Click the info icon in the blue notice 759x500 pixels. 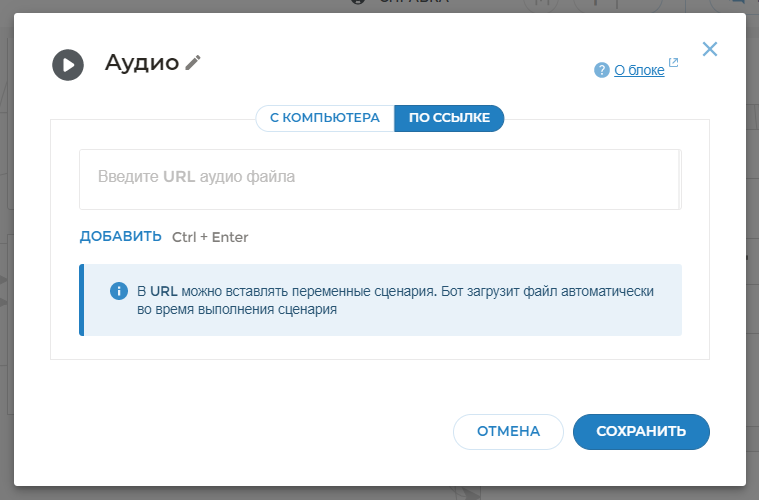pyautogui.click(x=119, y=291)
